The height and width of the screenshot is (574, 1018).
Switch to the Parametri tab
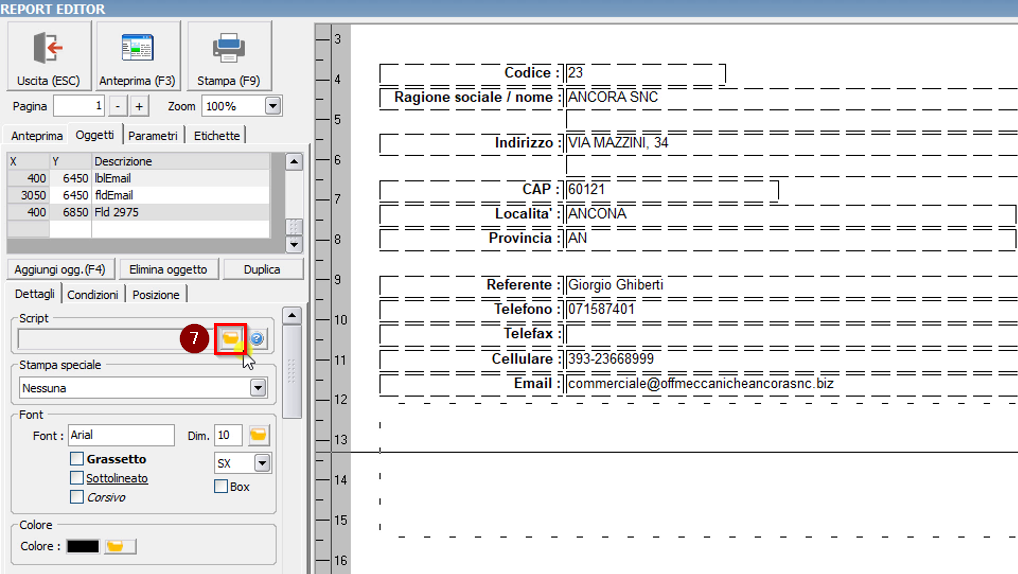tap(153, 135)
